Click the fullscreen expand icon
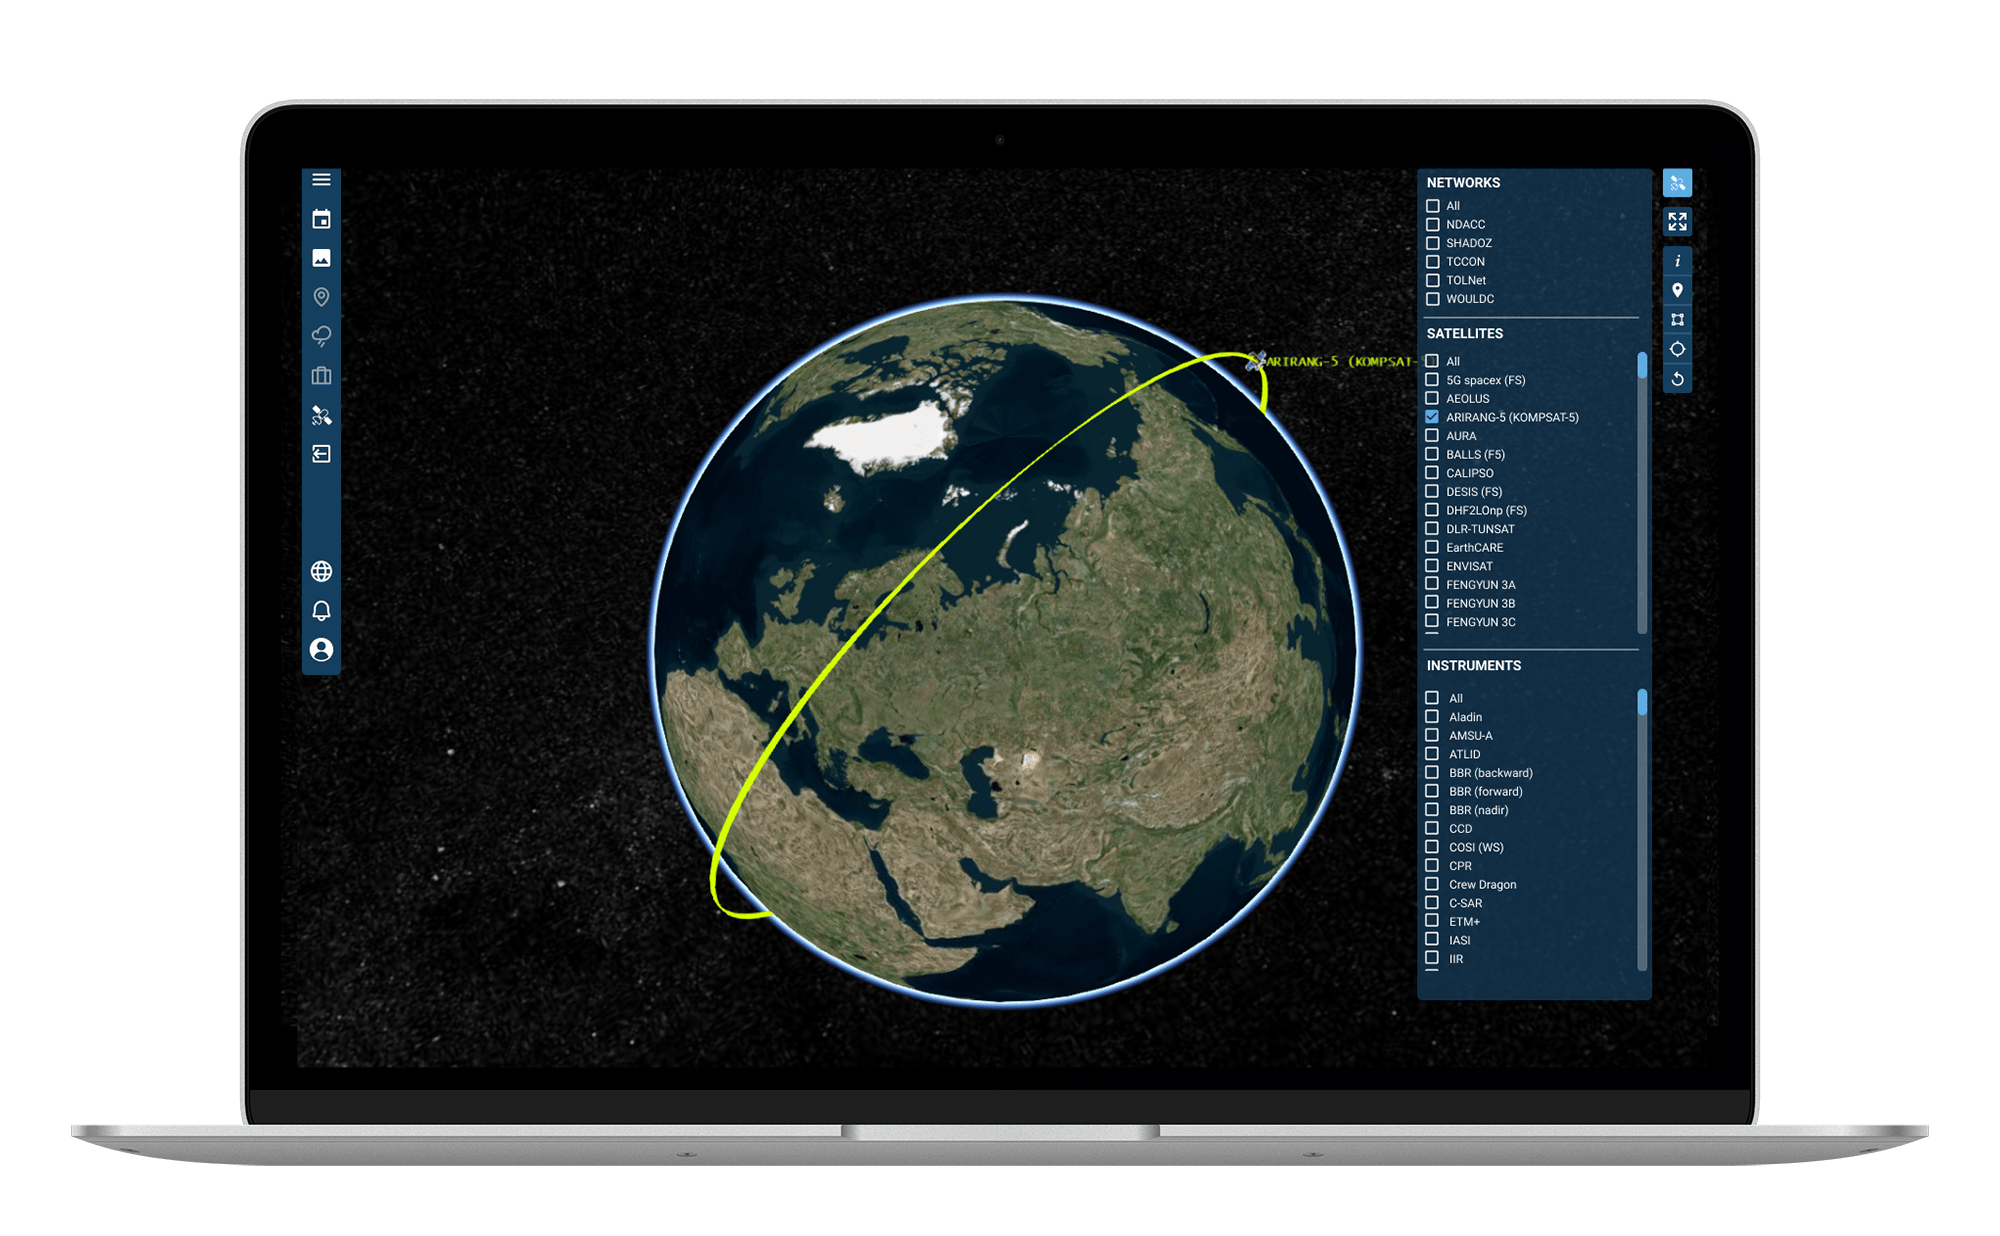 click(x=1678, y=222)
